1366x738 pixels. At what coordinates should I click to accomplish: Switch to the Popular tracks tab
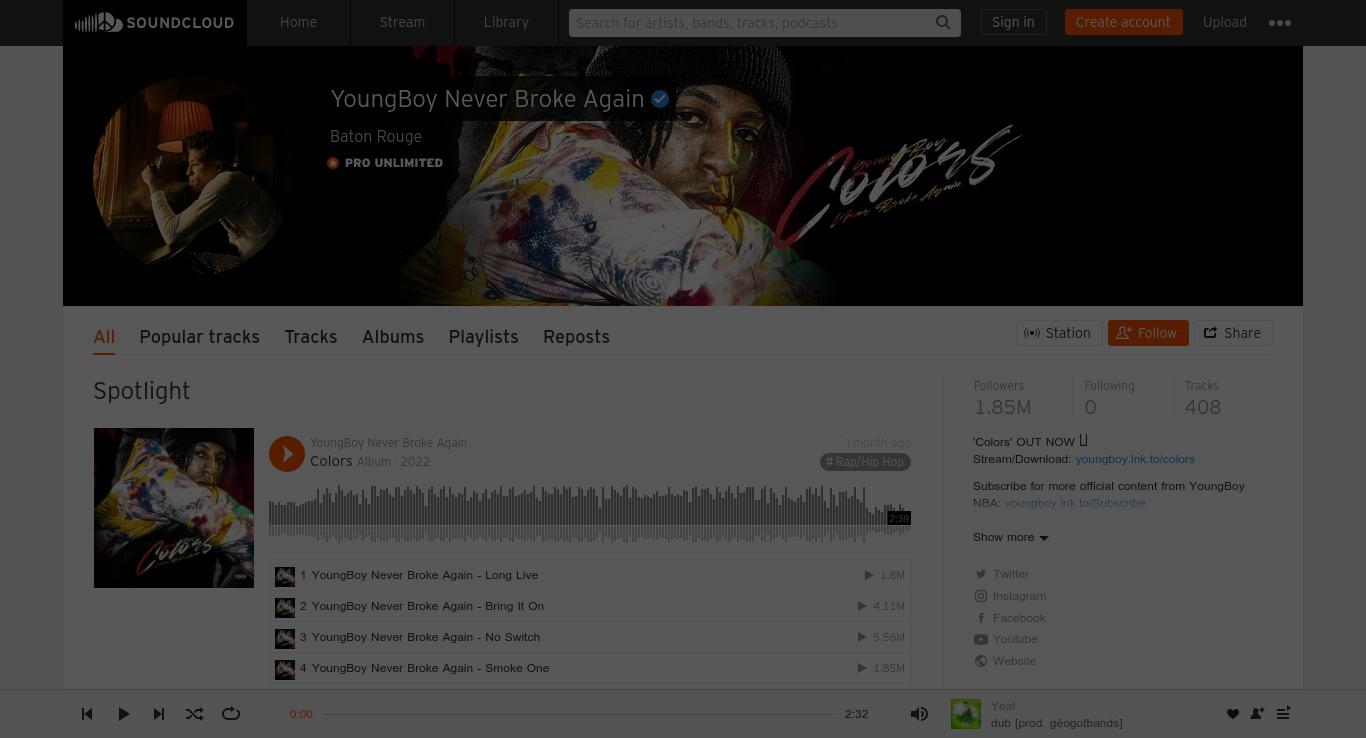pos(200,337)
